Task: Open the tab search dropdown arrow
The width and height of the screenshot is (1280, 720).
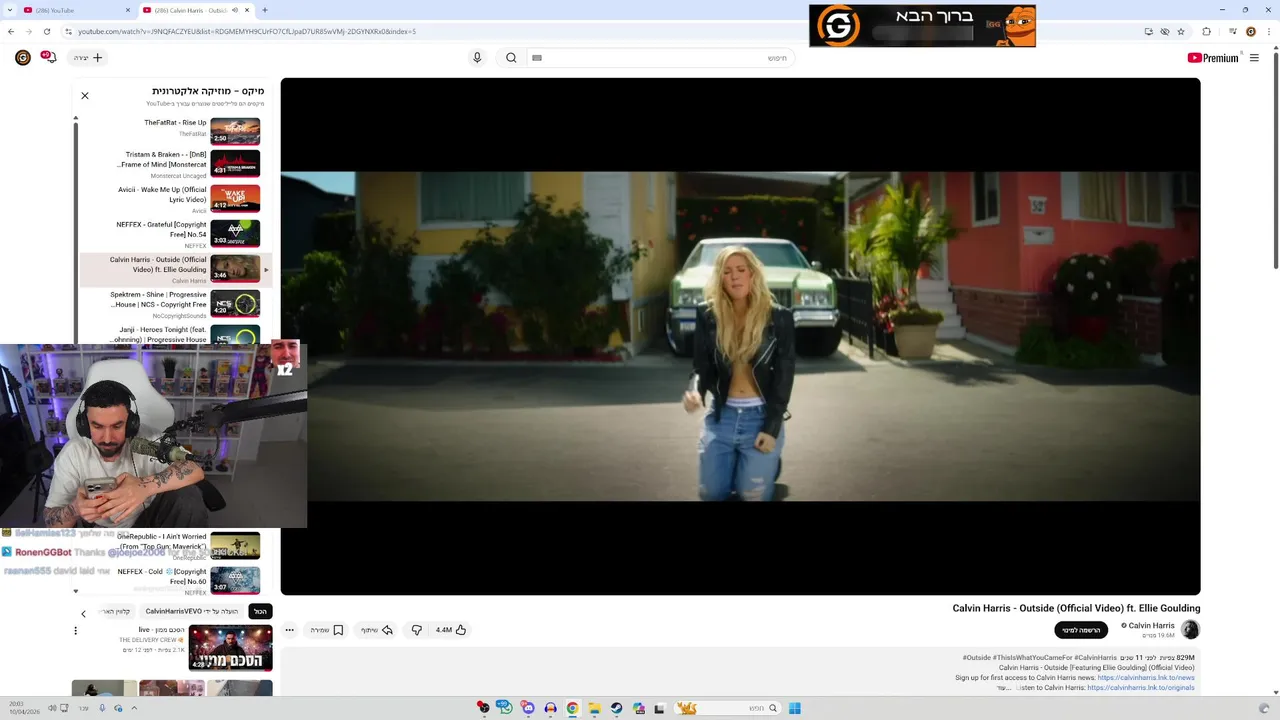Action: [9, 10]
